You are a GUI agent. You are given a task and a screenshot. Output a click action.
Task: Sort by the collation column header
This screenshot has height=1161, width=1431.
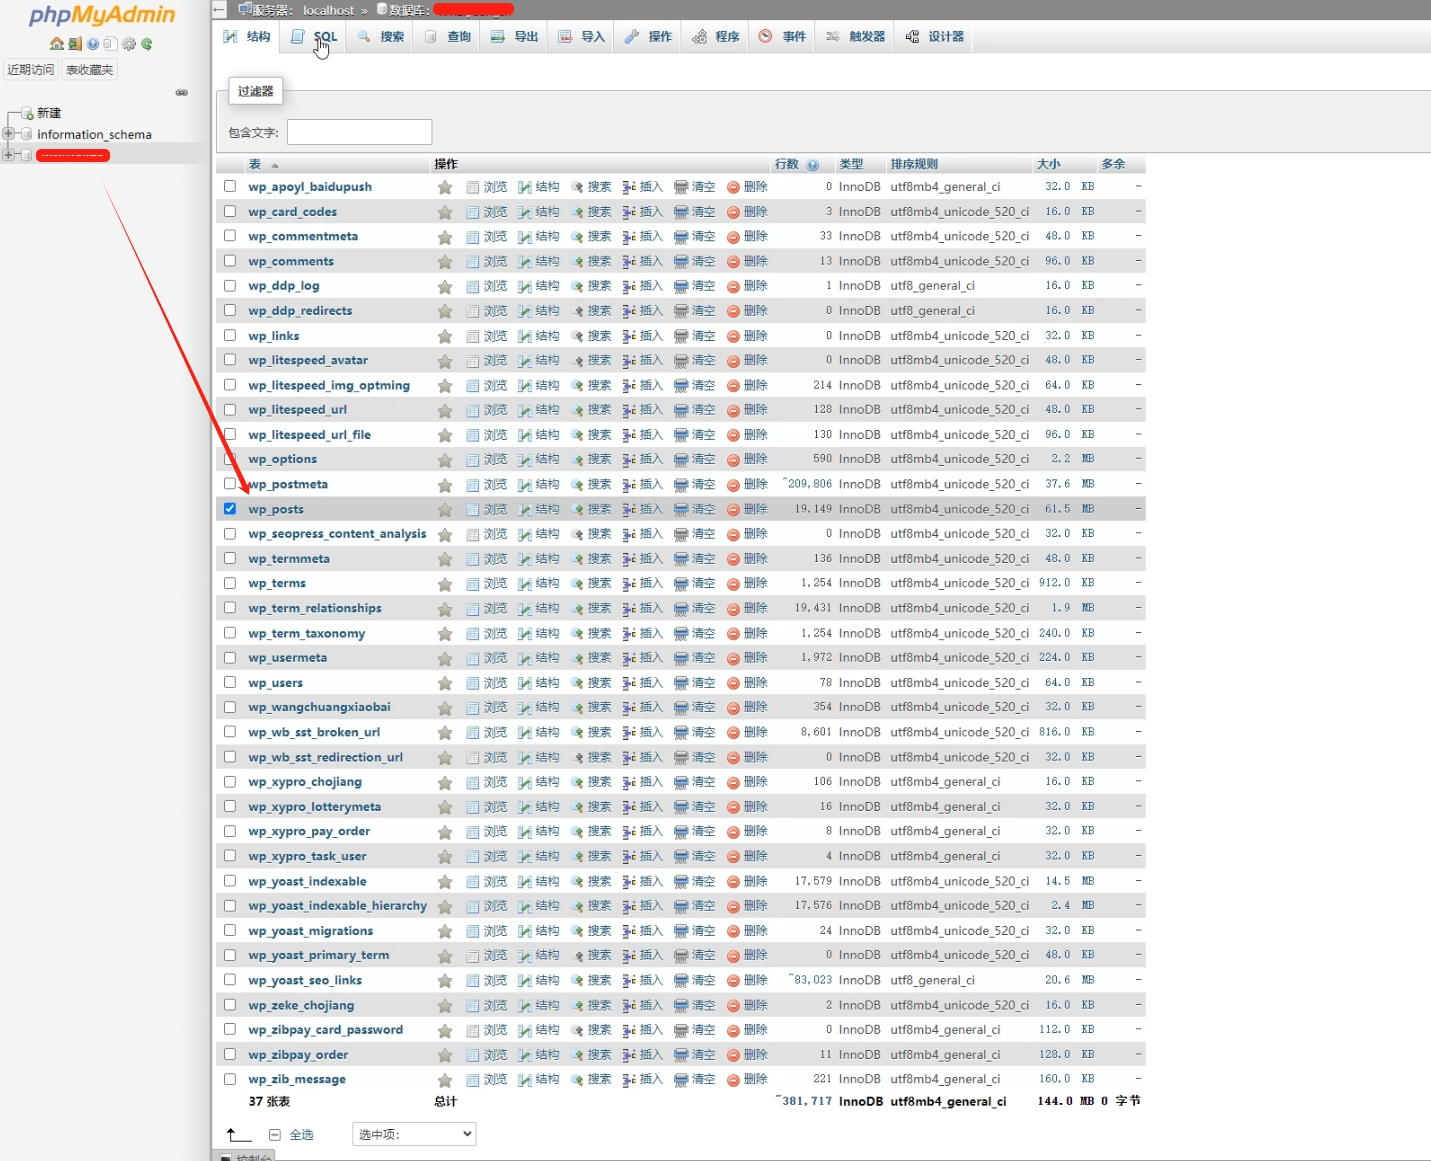point(914,164)
